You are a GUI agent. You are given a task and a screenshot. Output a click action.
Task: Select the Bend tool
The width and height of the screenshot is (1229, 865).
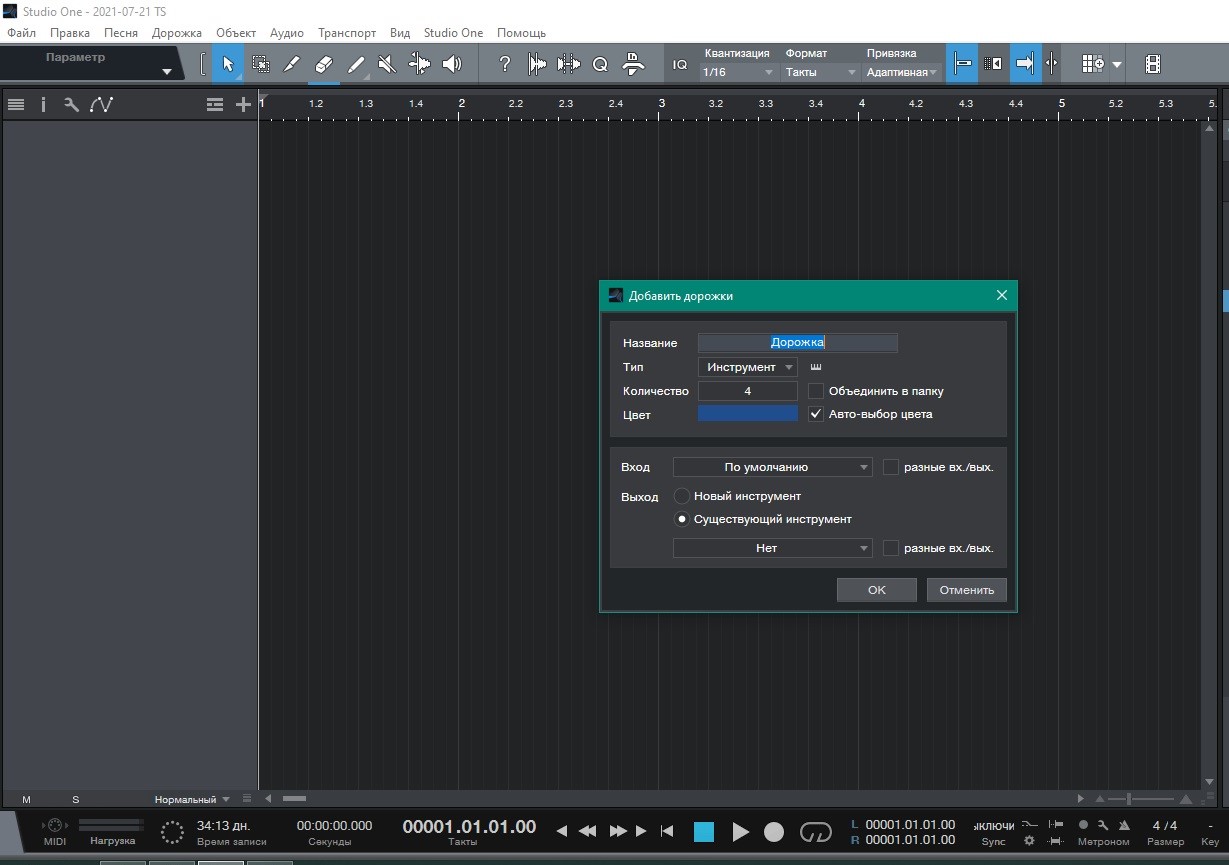420,64
